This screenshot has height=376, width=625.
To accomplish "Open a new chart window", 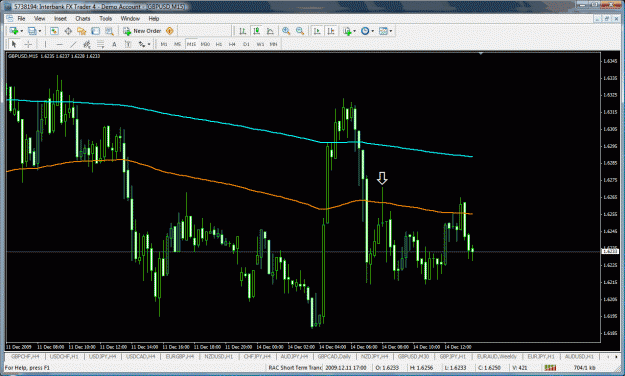I will (14, 31).
